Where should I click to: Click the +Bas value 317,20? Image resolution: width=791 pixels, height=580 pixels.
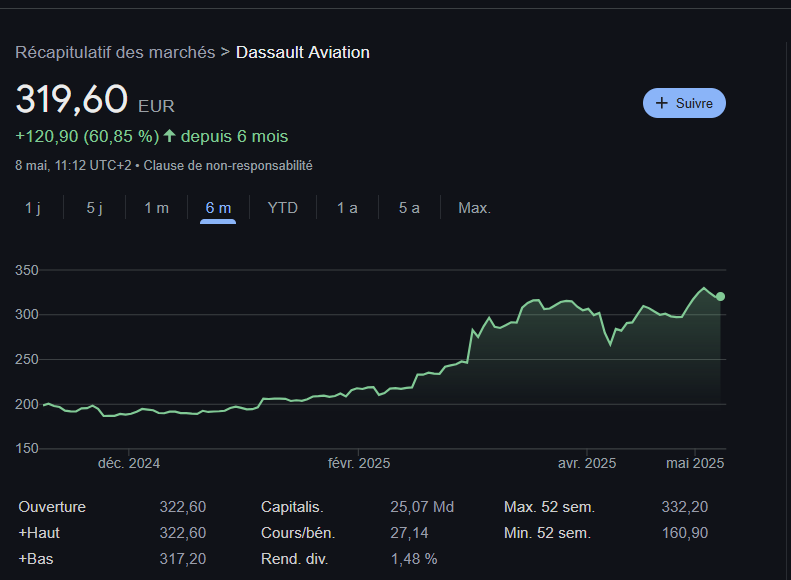[x=183, y=559]
